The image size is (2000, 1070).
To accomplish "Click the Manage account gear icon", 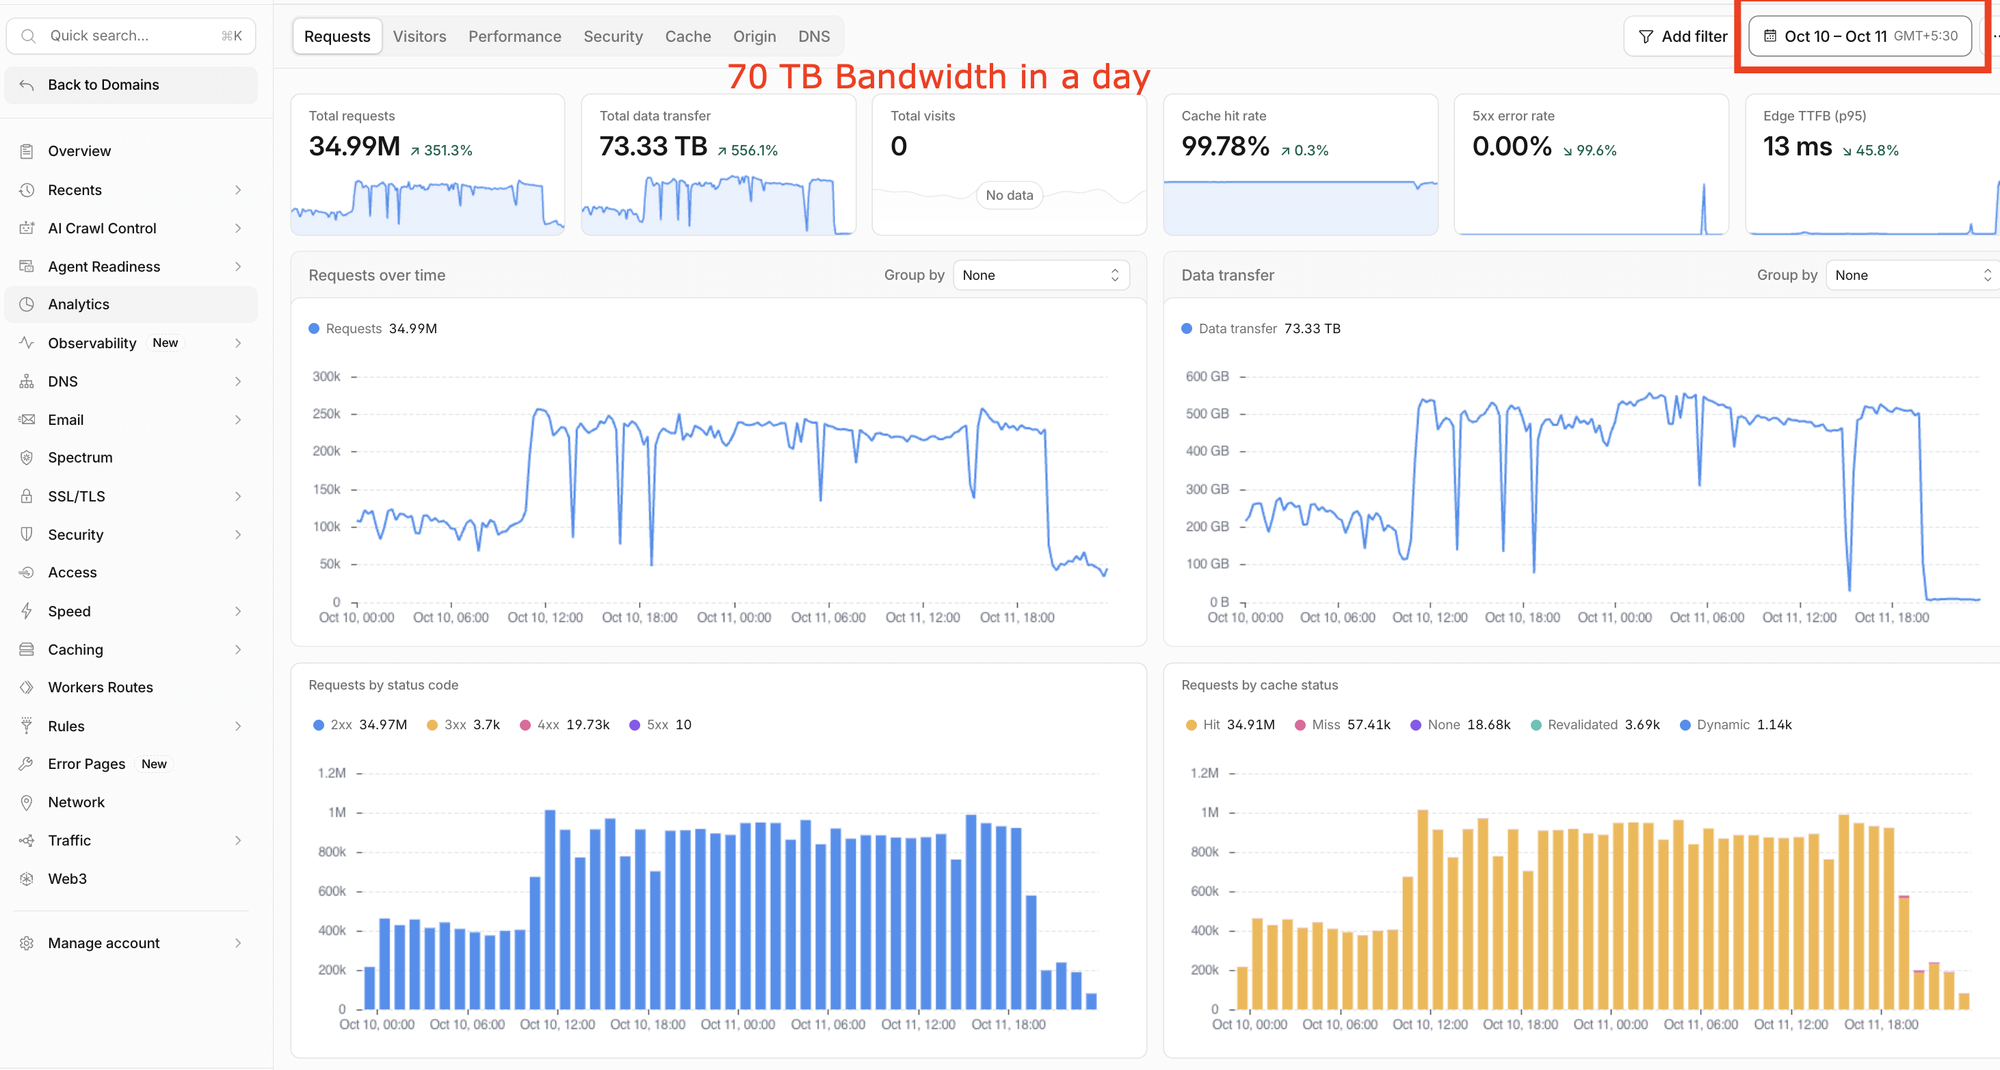I will (x=27, y=943).
